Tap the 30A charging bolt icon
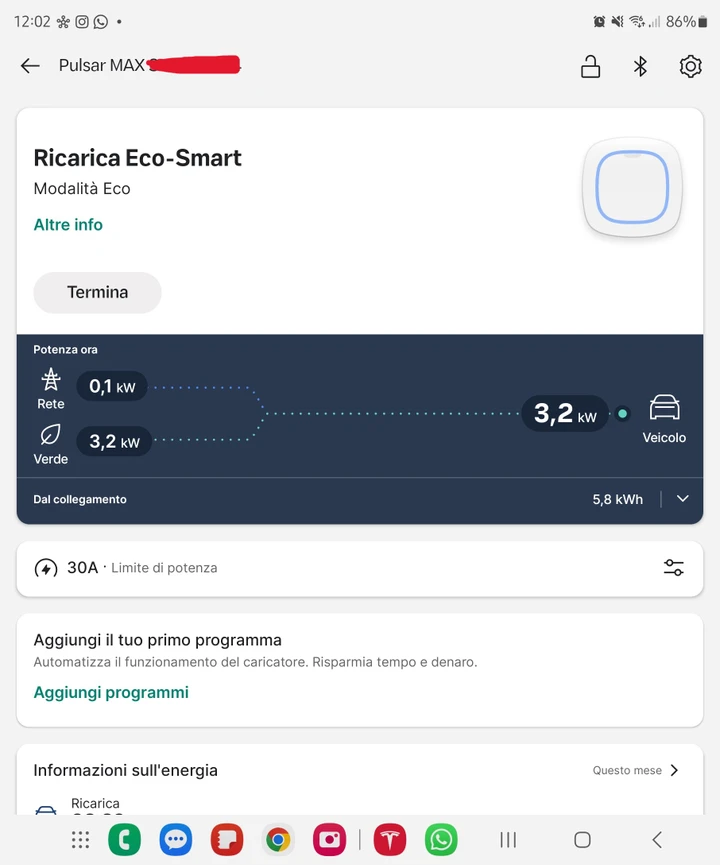 tap(46, 568)
